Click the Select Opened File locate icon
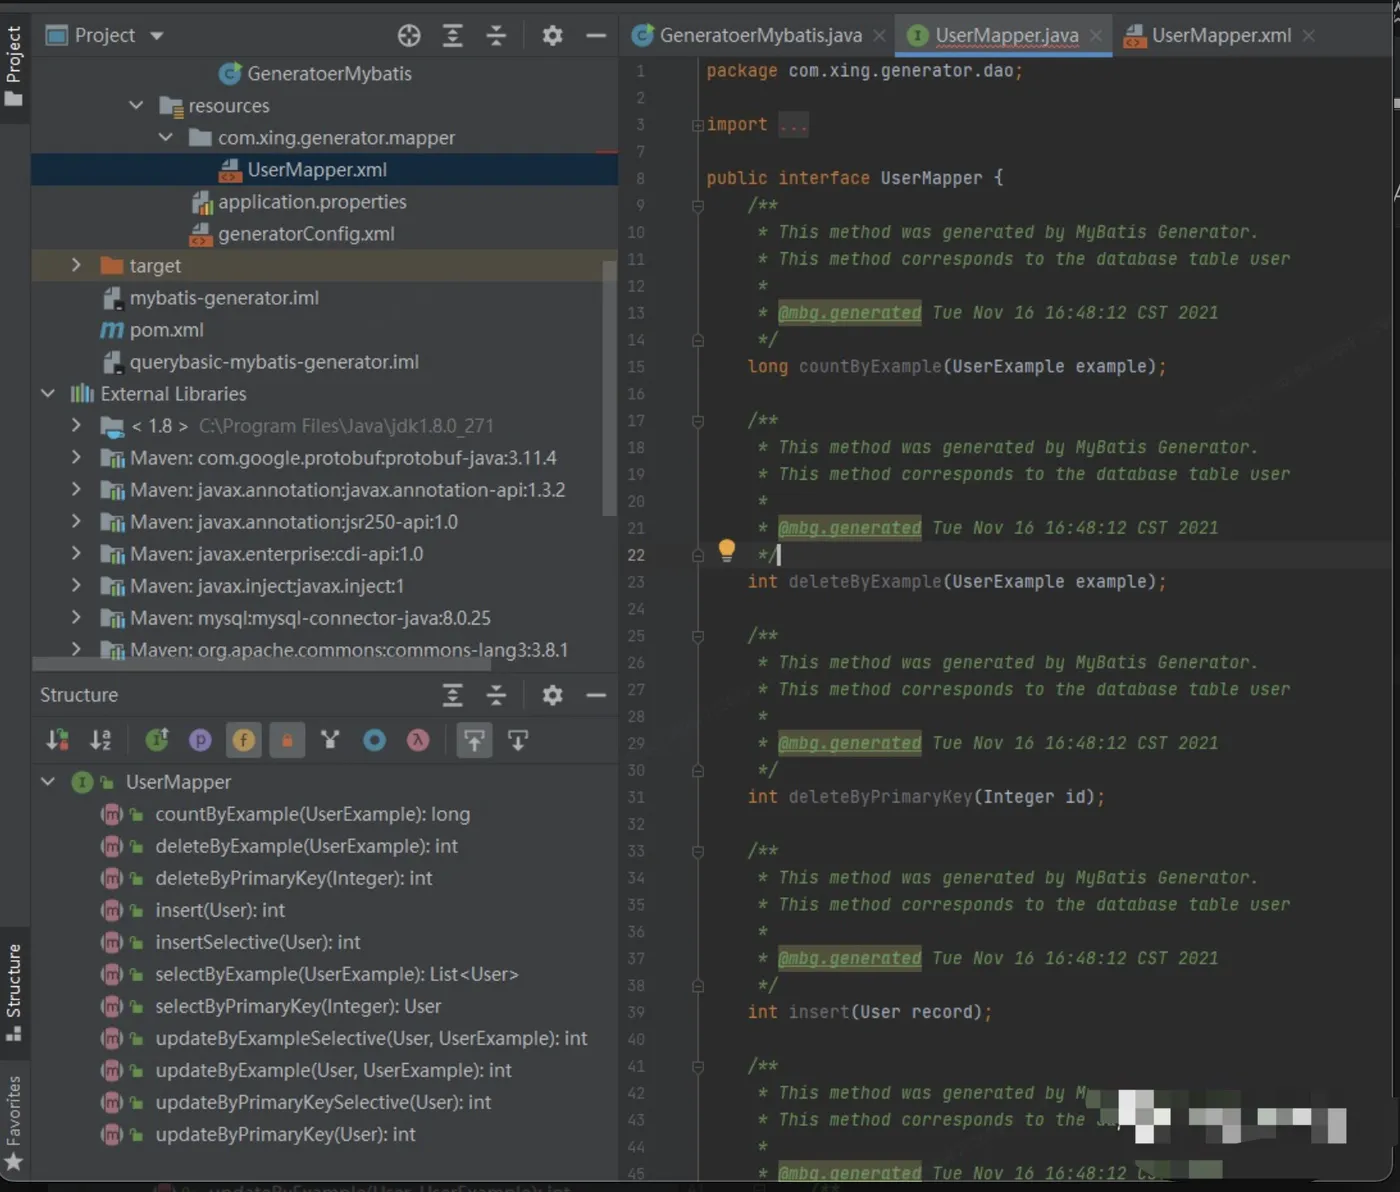1400x1192 pixels. (409, 36)
